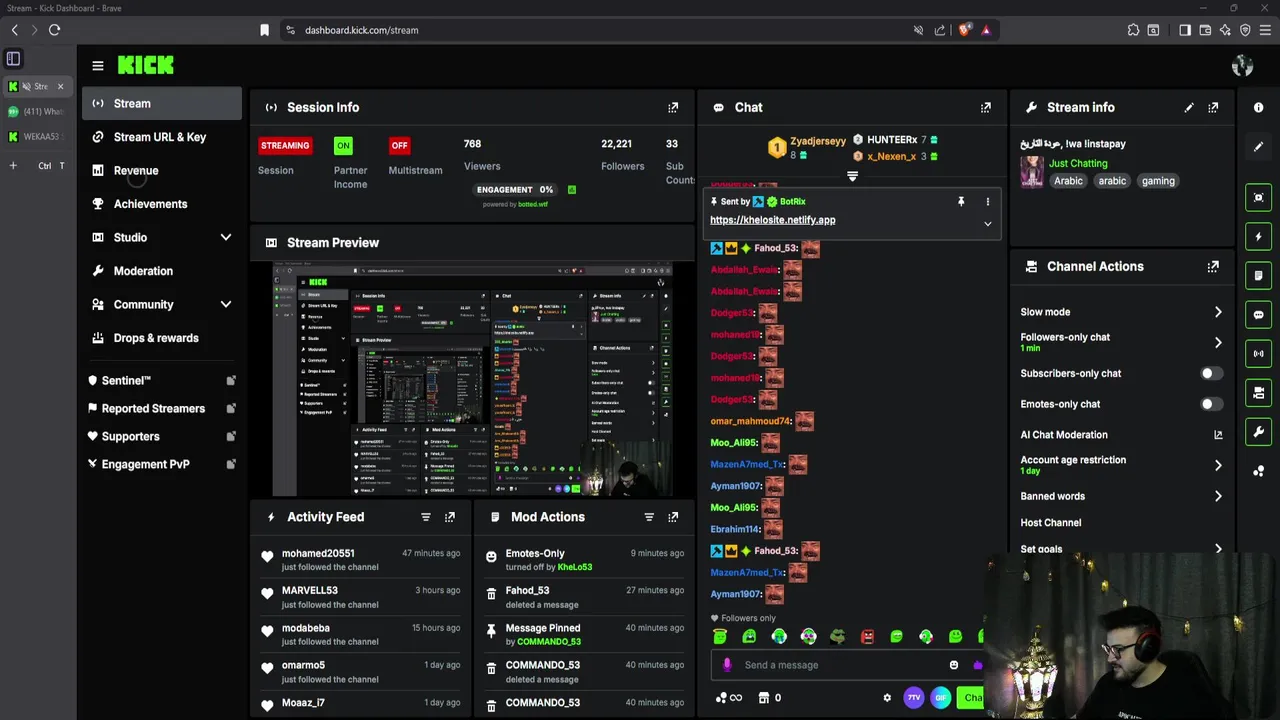Reload the page in Brave
This screenshot has height=720, width=1280.
[x=54, y=30]
